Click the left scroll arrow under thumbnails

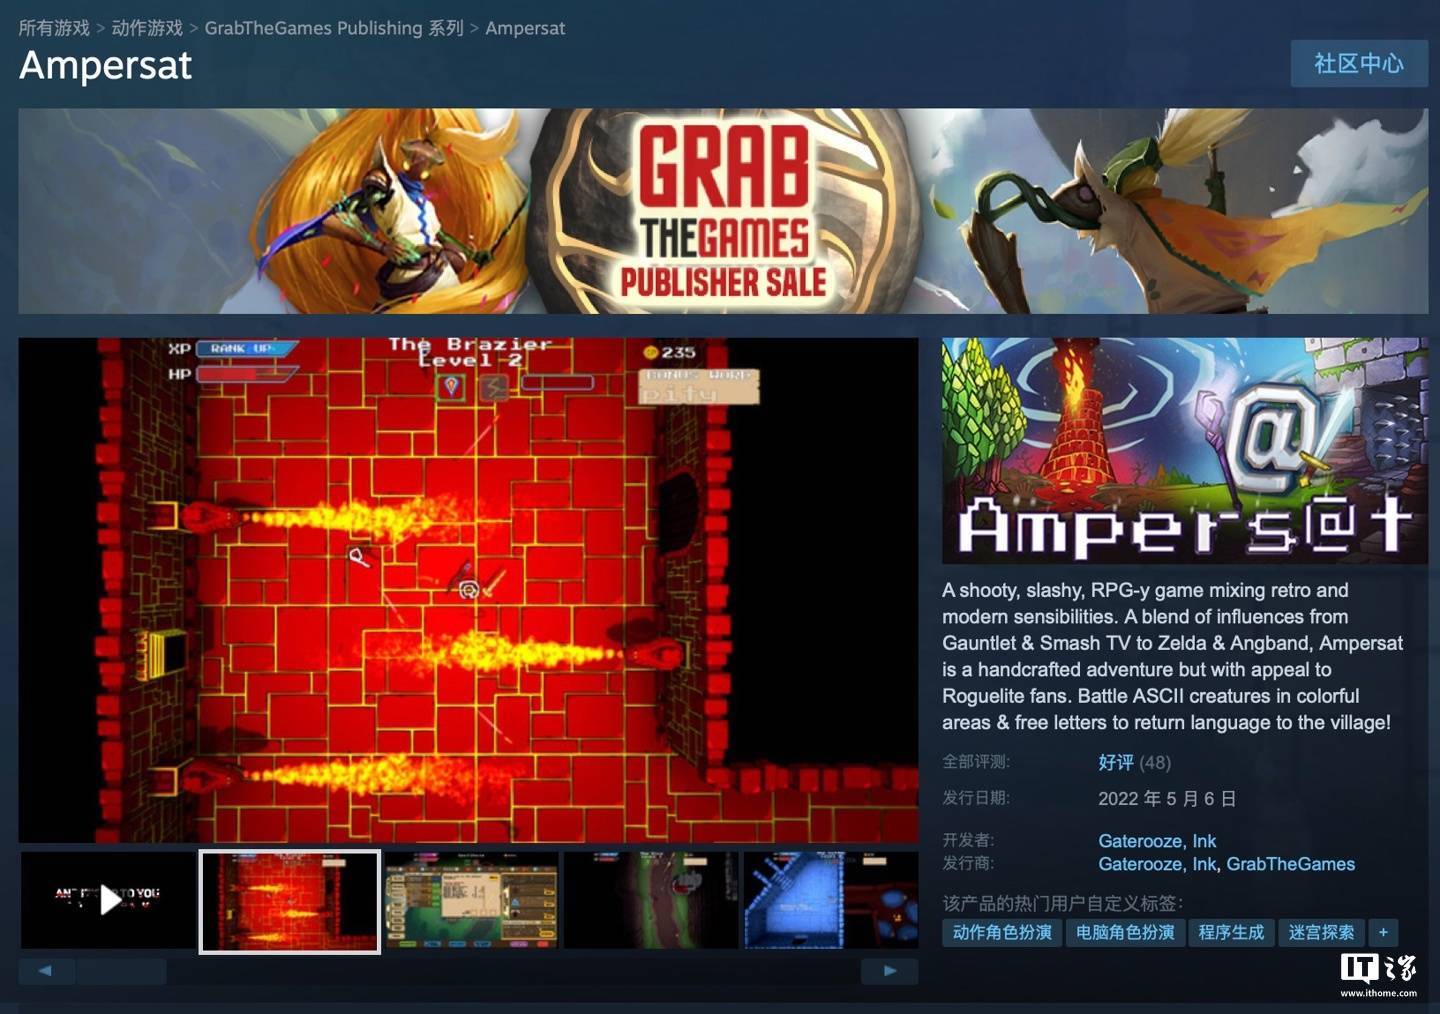tap(45, 970)
